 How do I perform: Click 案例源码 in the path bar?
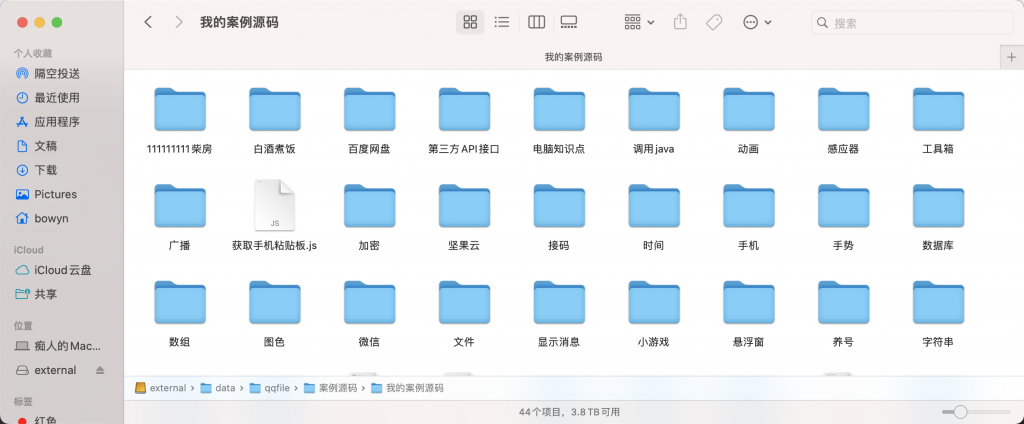tap(336, 388)
